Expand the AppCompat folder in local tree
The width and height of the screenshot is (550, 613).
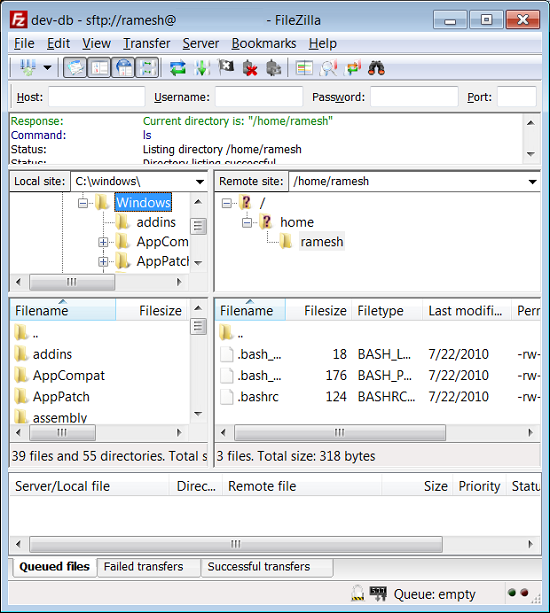(x=103, y=242)
